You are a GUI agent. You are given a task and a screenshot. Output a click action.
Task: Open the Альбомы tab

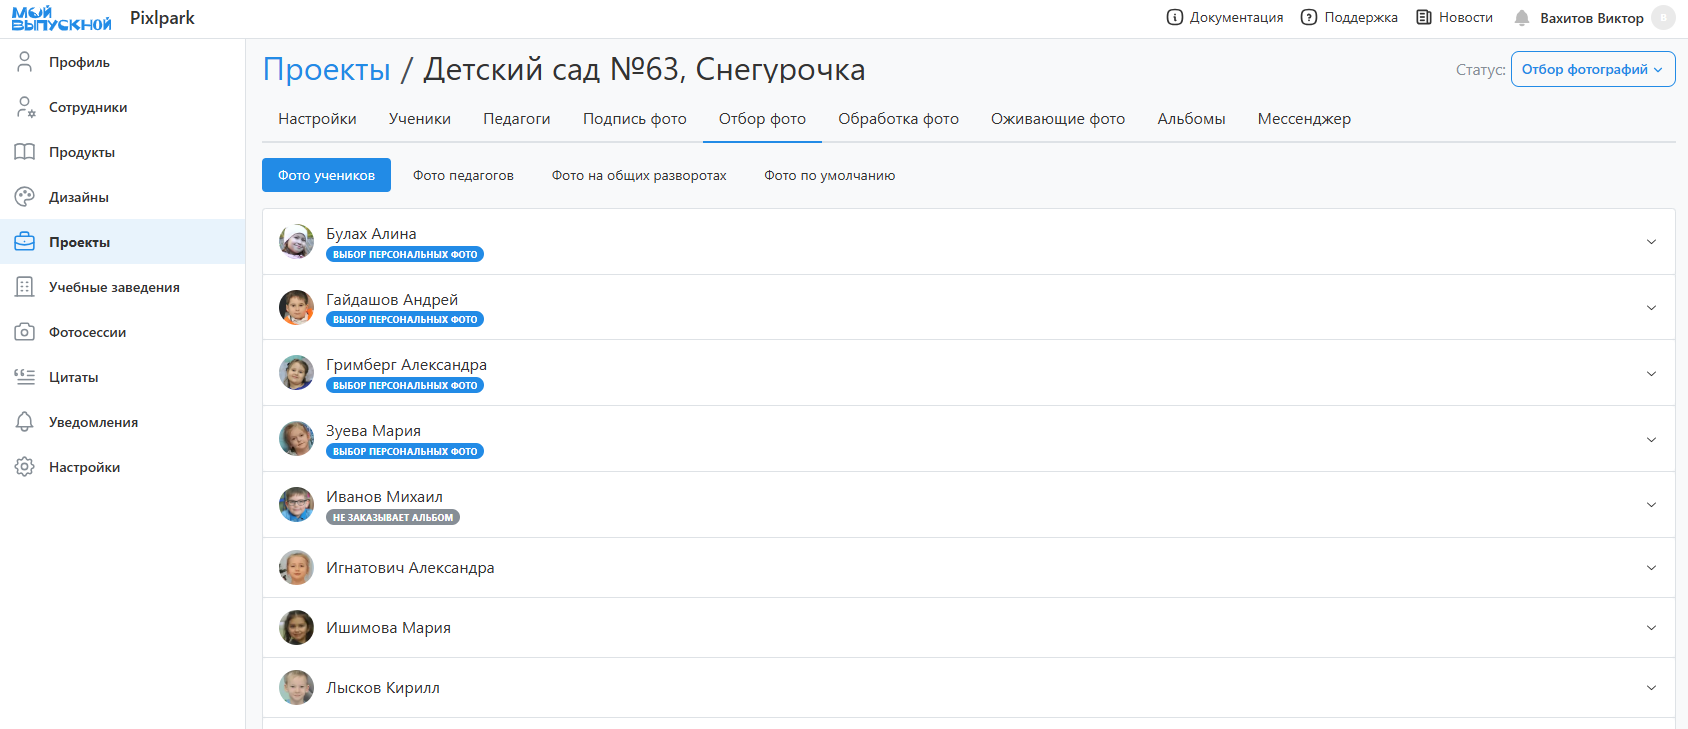(x=1191, y=119)
